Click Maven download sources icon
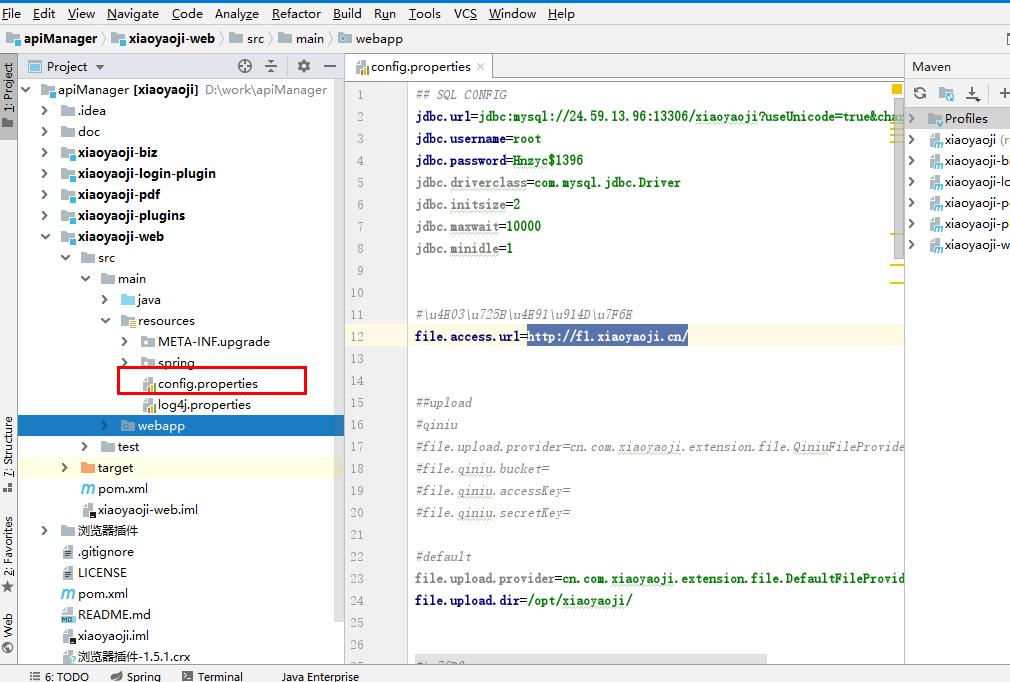 pos(973,94)
